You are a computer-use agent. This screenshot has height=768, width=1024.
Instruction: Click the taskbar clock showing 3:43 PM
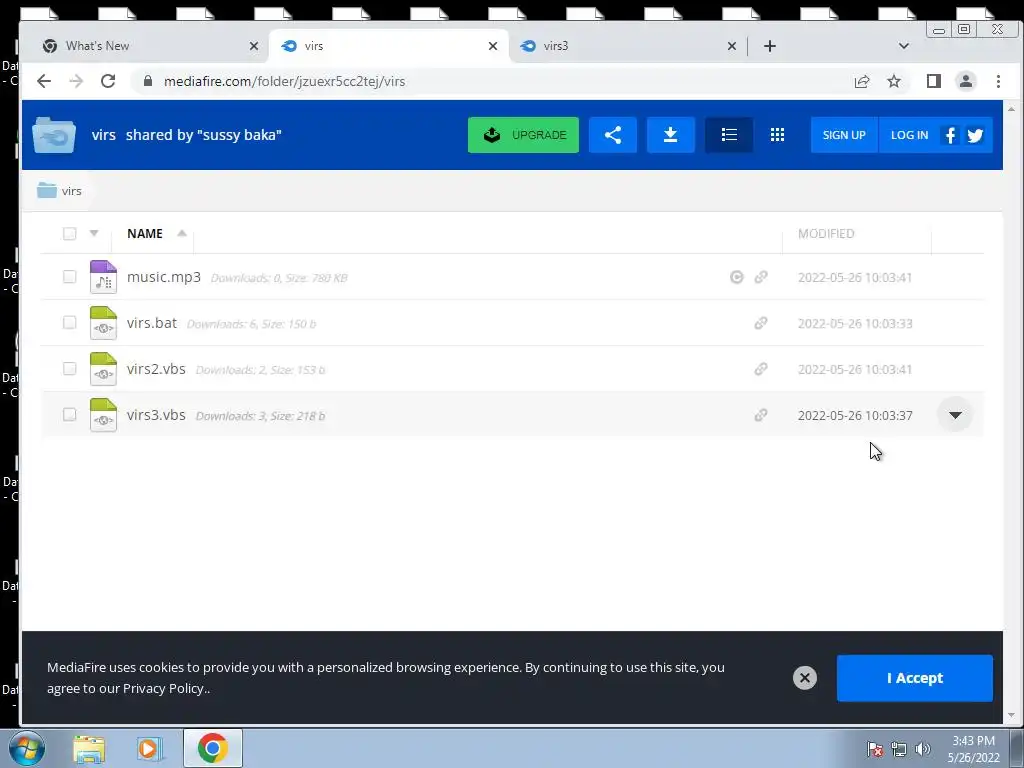pos(973,749)
